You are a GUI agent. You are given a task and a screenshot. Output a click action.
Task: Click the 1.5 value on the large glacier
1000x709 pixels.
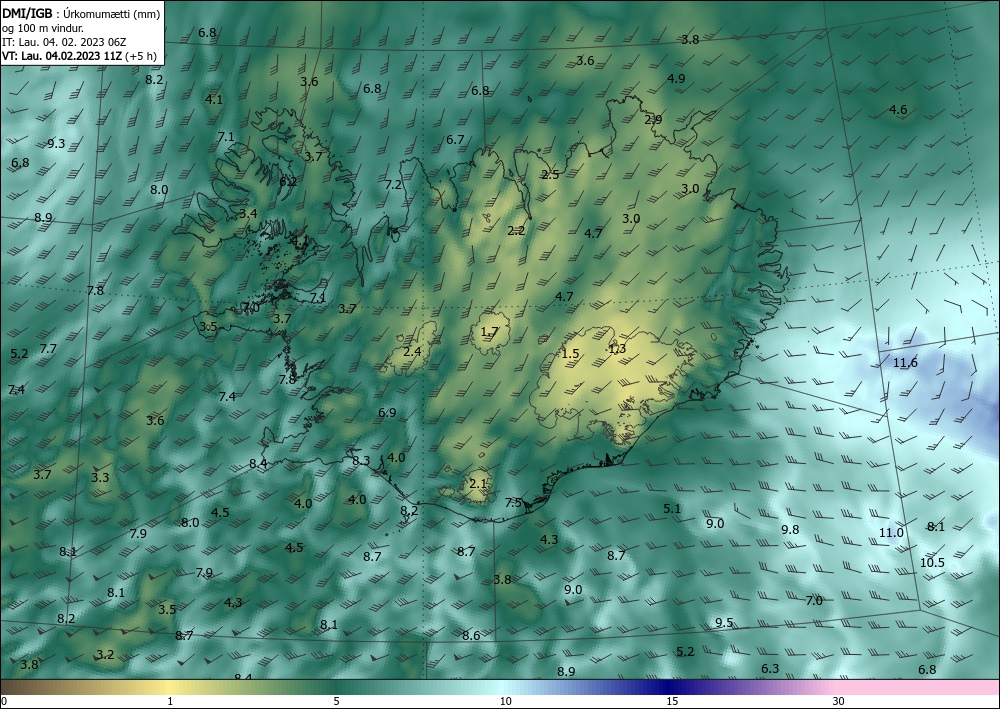(570, 354)
